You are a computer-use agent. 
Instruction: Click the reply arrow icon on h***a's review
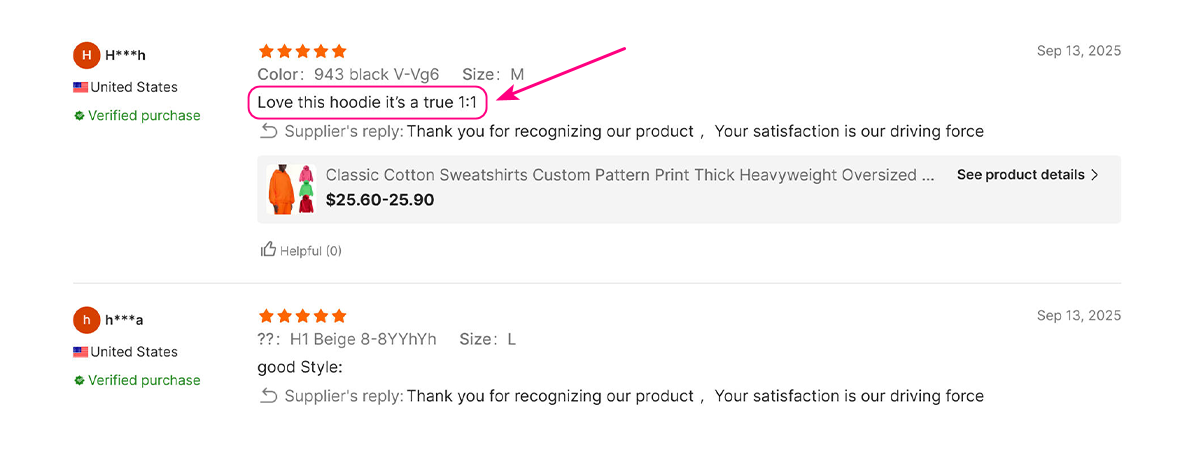(x=268, y=396)
